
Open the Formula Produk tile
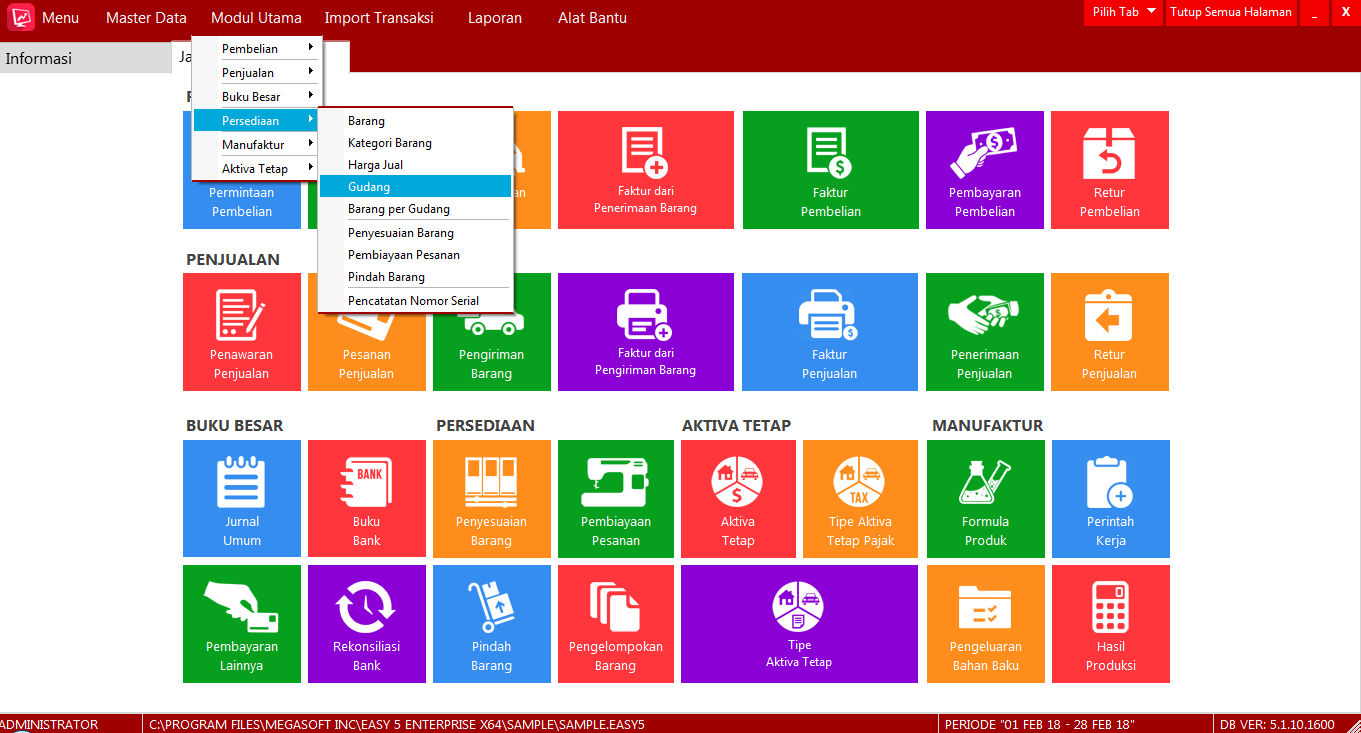click(x=985, y=498)
